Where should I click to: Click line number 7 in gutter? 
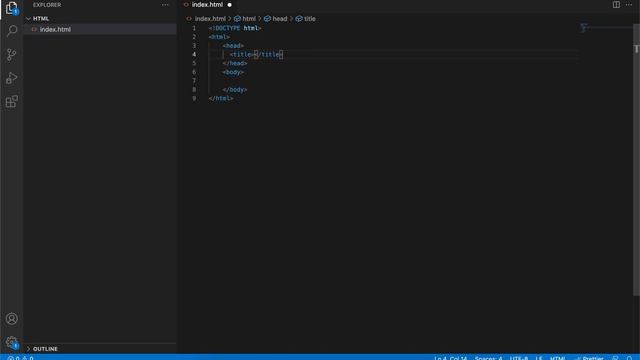tap(194, 81)
